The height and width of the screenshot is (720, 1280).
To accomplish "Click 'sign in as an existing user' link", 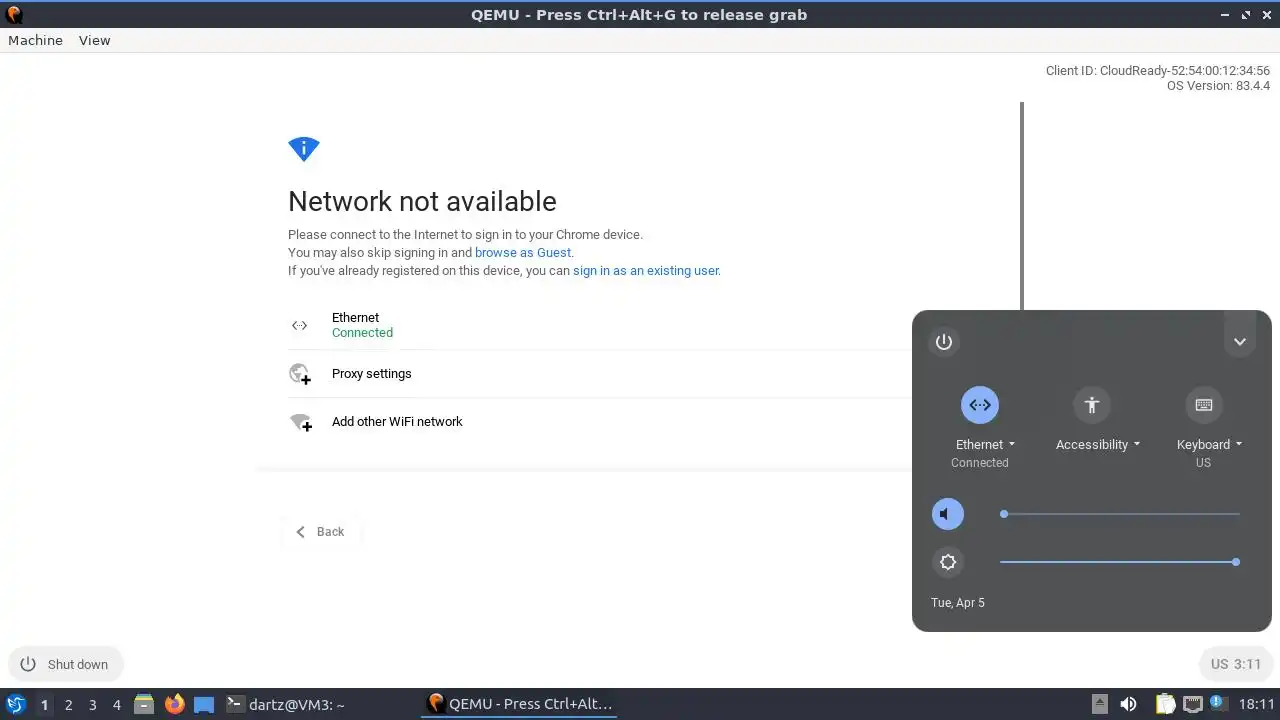I will (x=646, y=270).
